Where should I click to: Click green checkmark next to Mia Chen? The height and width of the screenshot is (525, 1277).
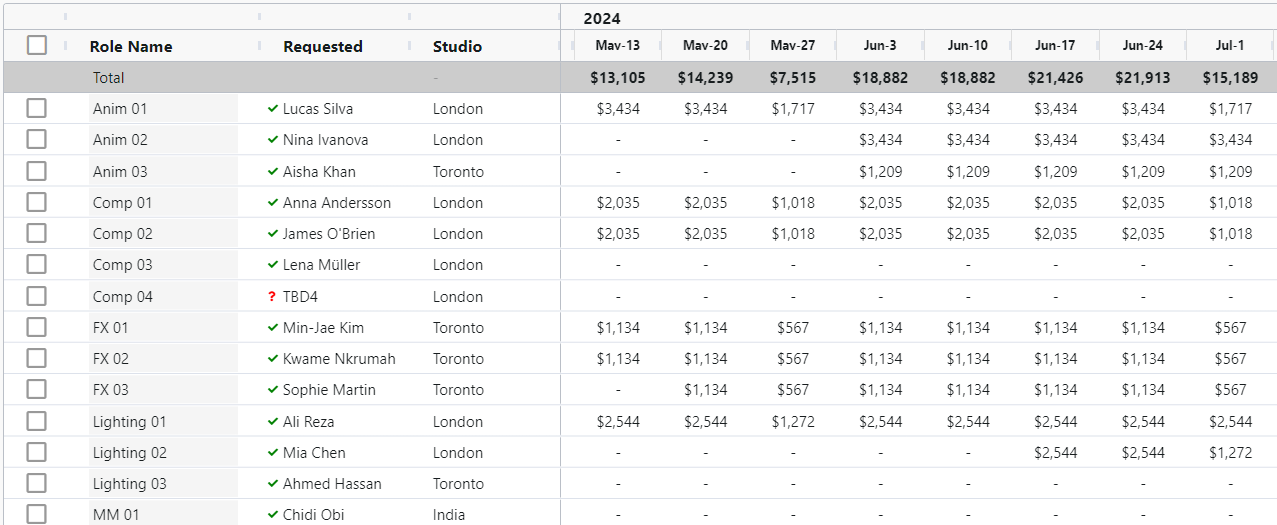[272, 452]
